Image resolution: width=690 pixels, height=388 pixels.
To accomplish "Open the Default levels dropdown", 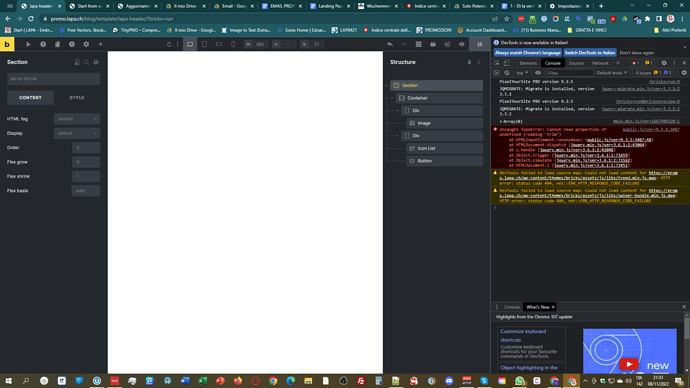I will tap(612, 73).
